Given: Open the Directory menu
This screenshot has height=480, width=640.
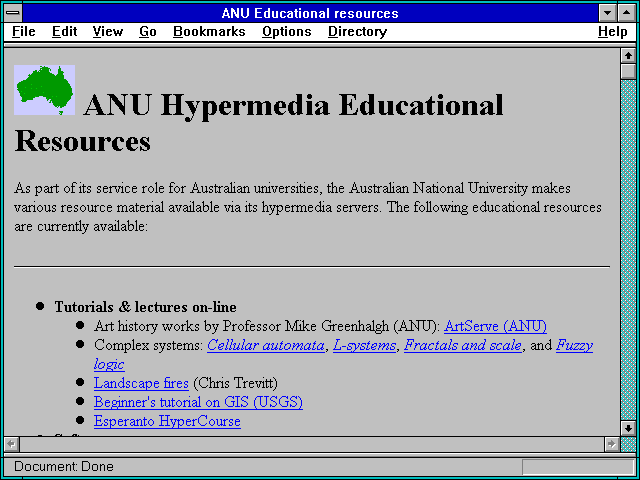Looking at the screenshot, I should (x=358, y=32).
